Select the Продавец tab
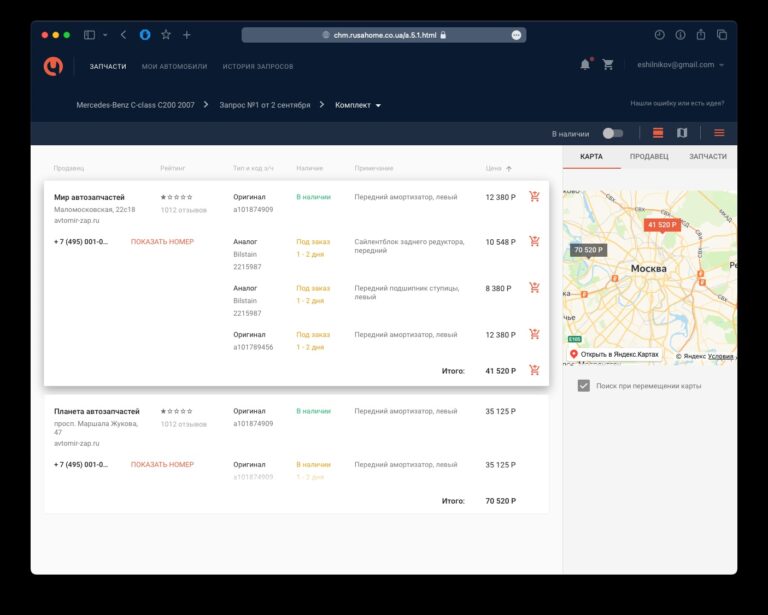This screenshot has height=615, width=768. pos(649,157)
